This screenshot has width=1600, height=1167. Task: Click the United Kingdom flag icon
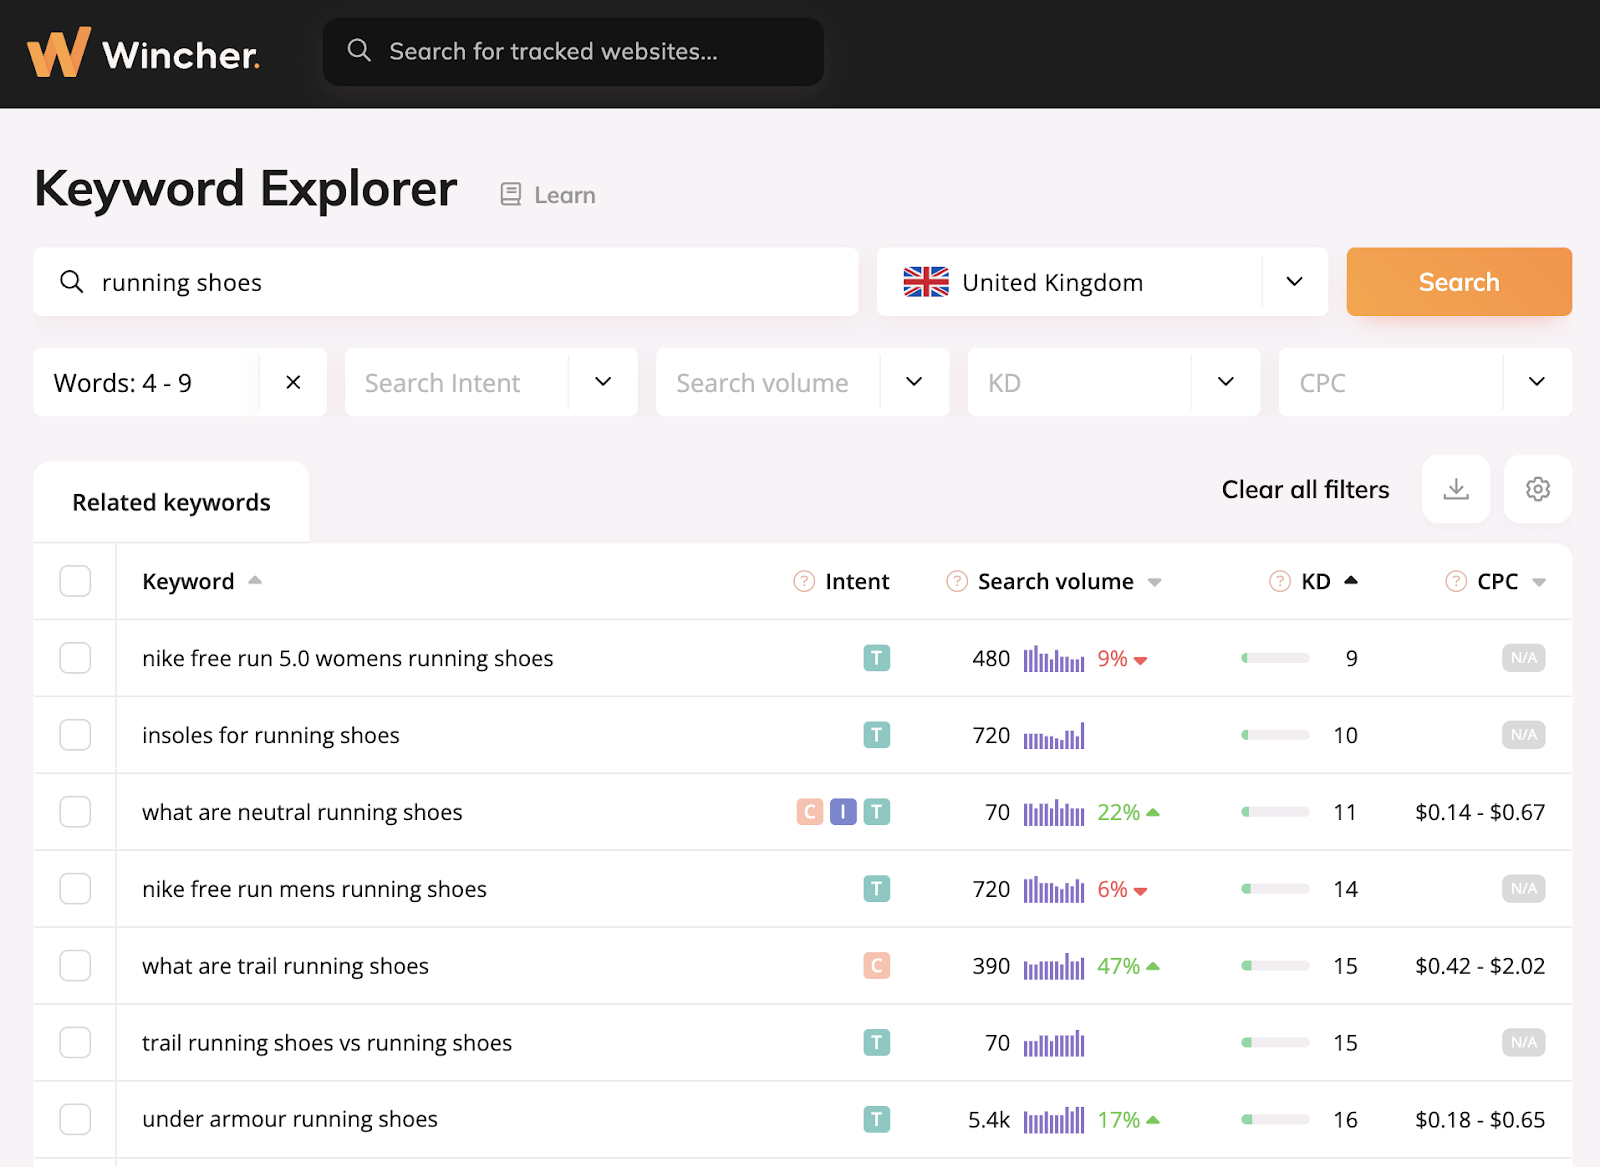(926, 282)
